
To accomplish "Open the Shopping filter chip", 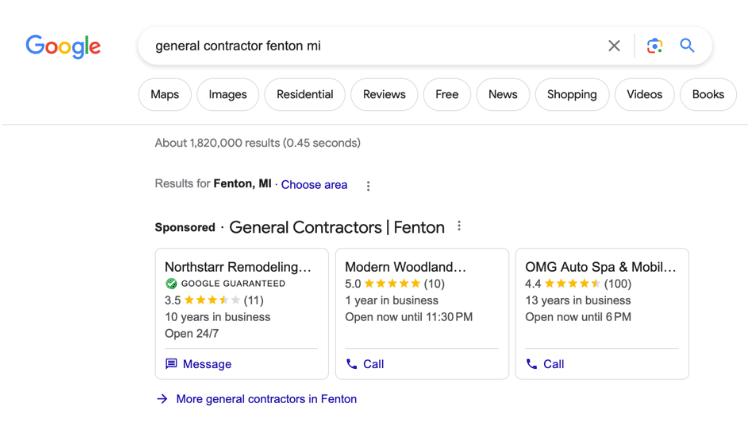I will (572, 95).
